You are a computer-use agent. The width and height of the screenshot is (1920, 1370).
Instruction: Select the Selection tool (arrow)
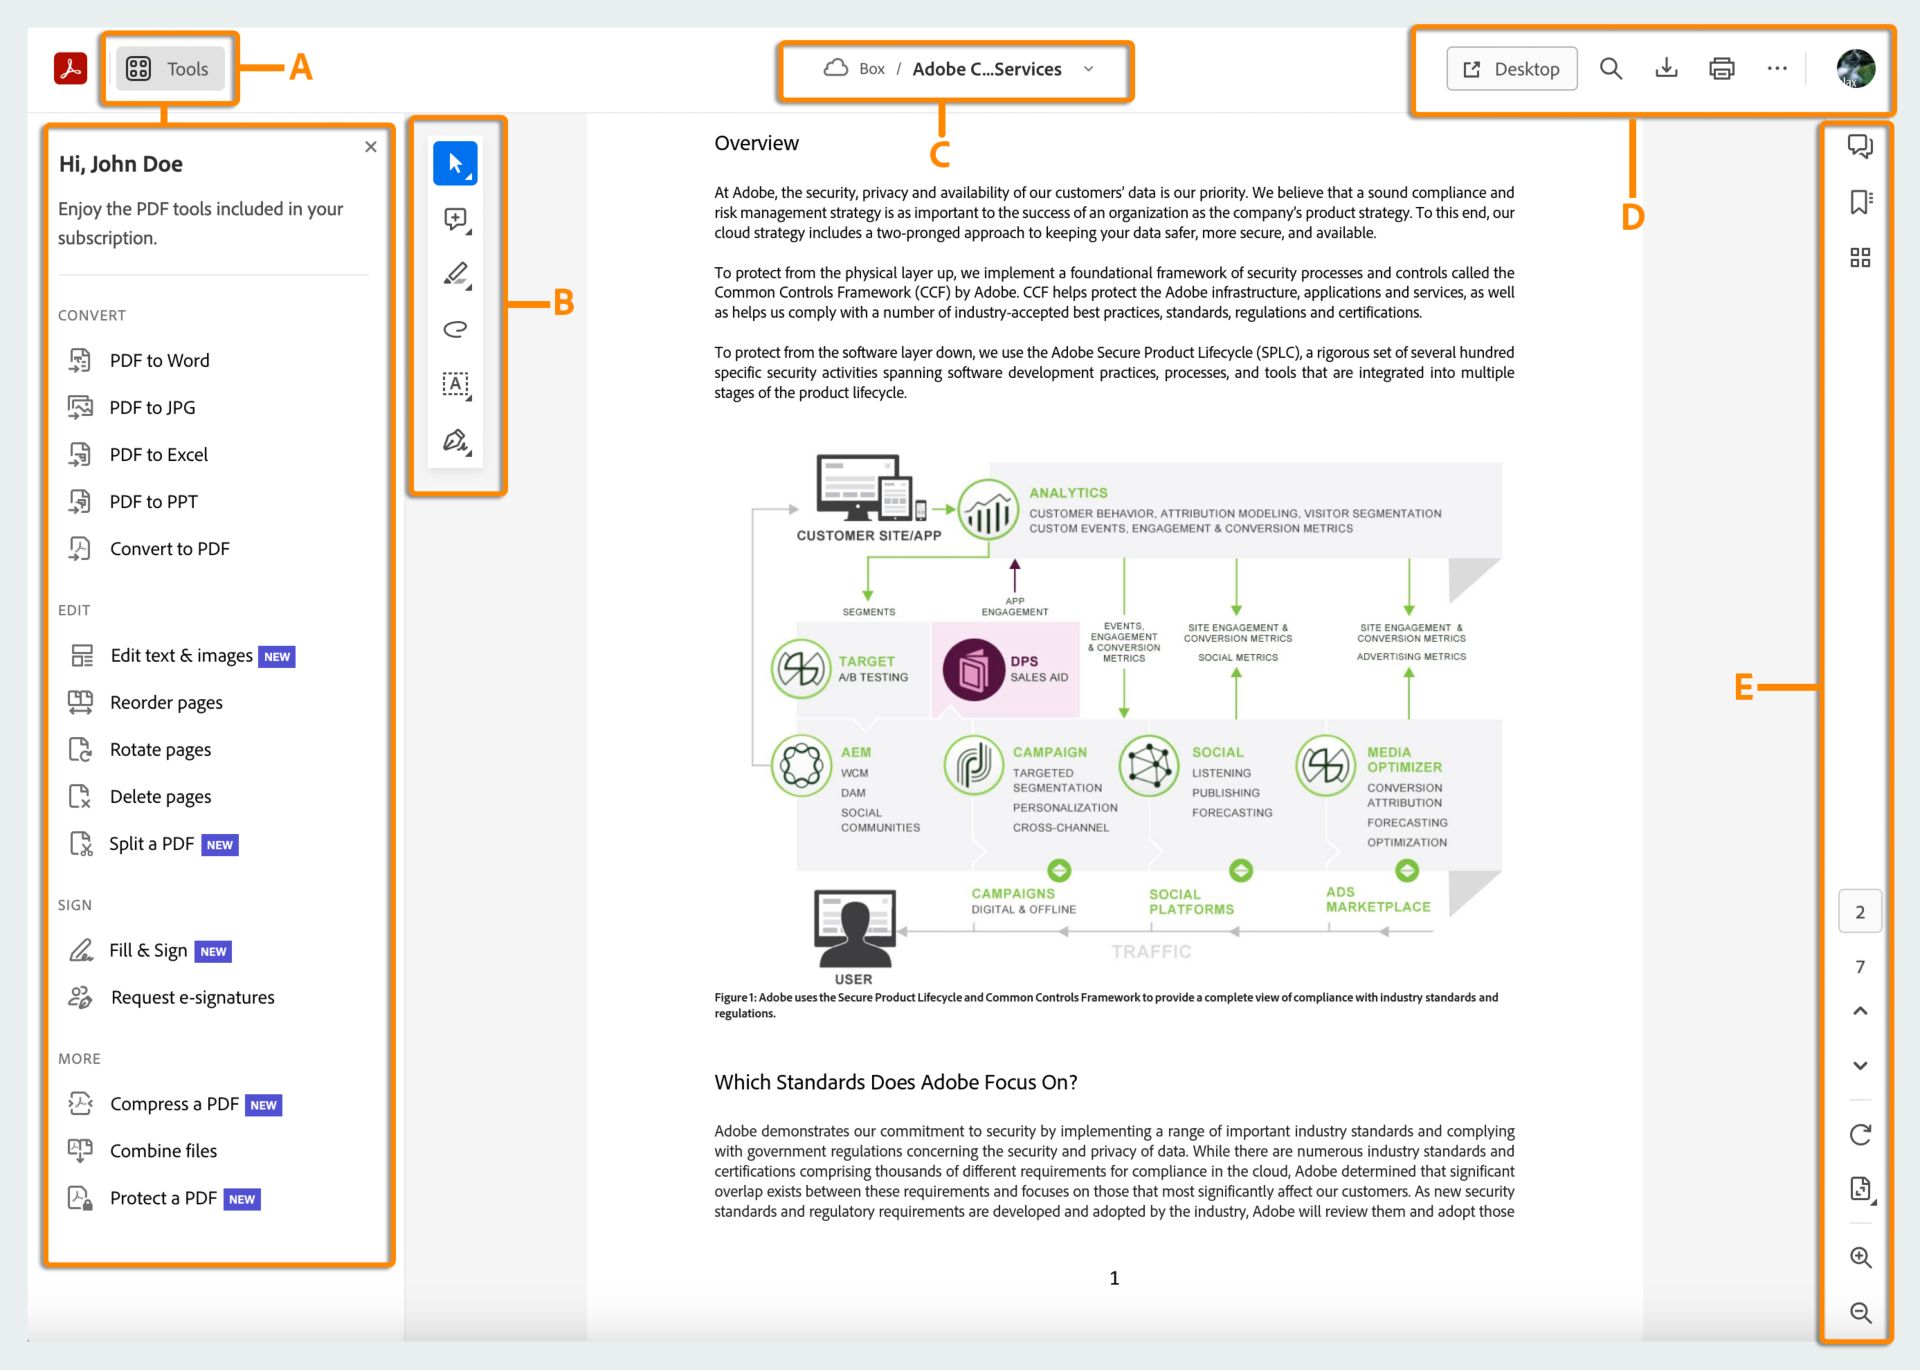click(455, 163)
